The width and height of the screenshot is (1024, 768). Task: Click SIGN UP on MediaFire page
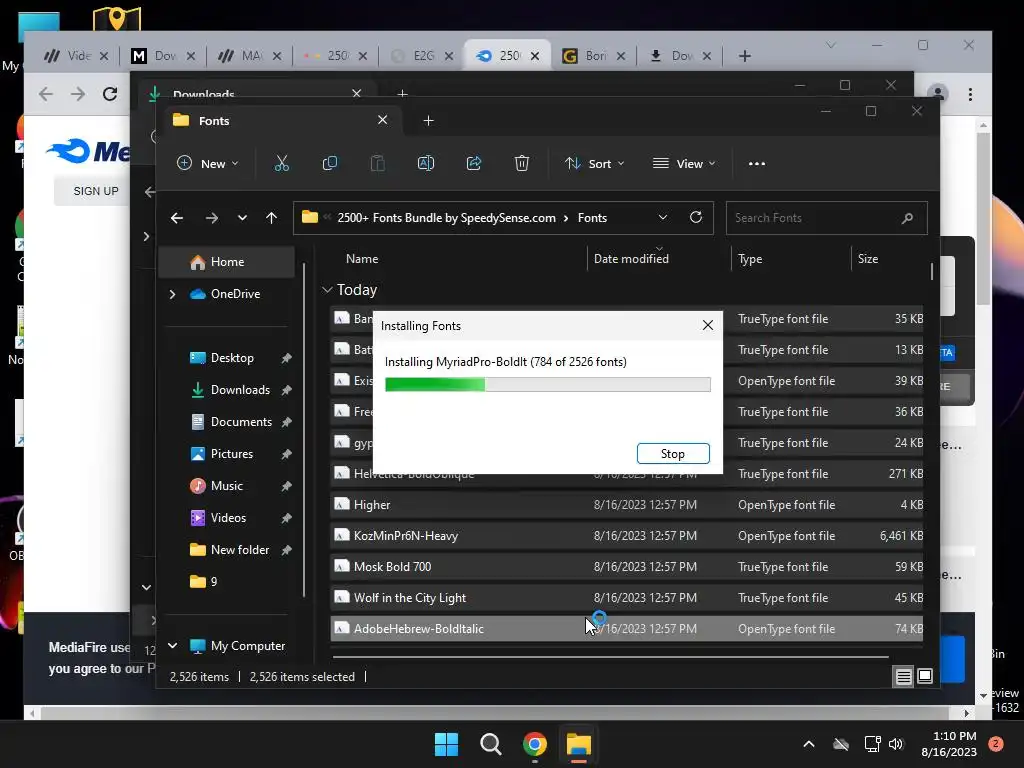click(96, 191)
